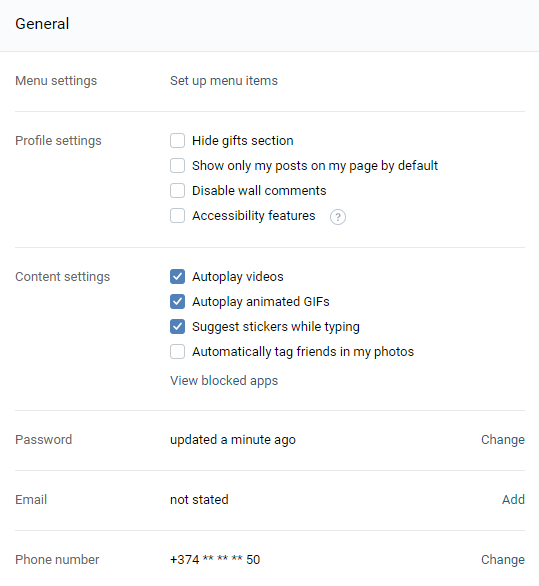Open the Accessibility features help question mark
The height and width of the screenshot is (586, 539).
click(x=338, y=217)
